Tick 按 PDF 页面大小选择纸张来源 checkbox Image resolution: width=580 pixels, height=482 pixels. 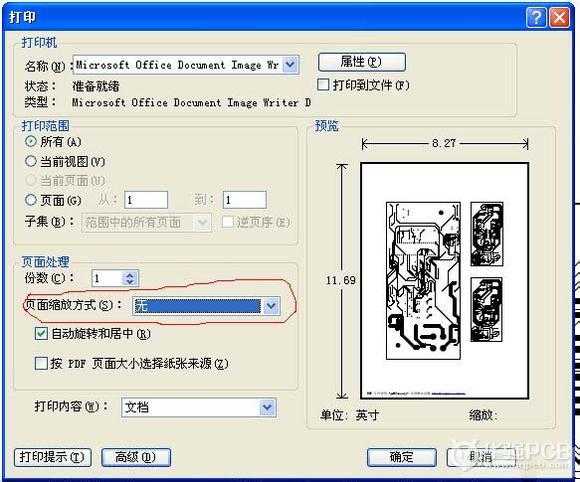coord(41,363)
